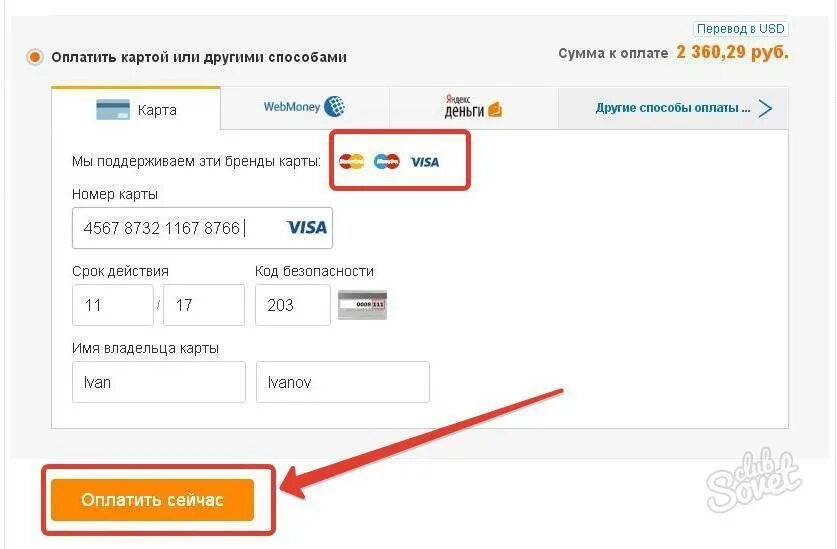Click the Яндекс Деньги wallet icon
837x549 pixels.
point(494,110)
